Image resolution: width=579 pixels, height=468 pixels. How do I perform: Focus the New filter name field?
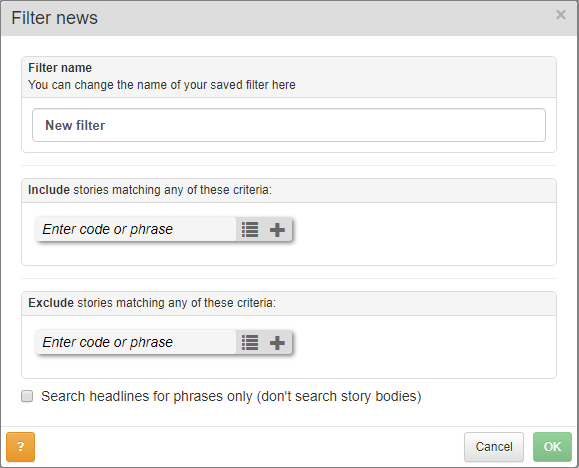[289, 125]
